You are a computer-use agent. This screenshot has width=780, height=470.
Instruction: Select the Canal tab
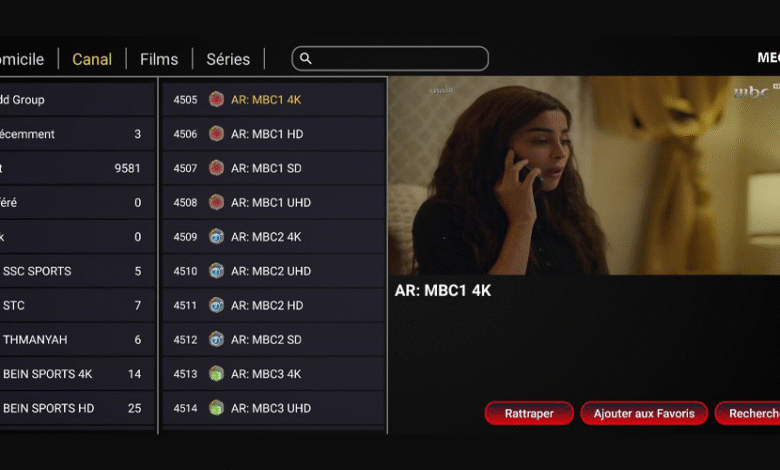[x=92, y=59]
